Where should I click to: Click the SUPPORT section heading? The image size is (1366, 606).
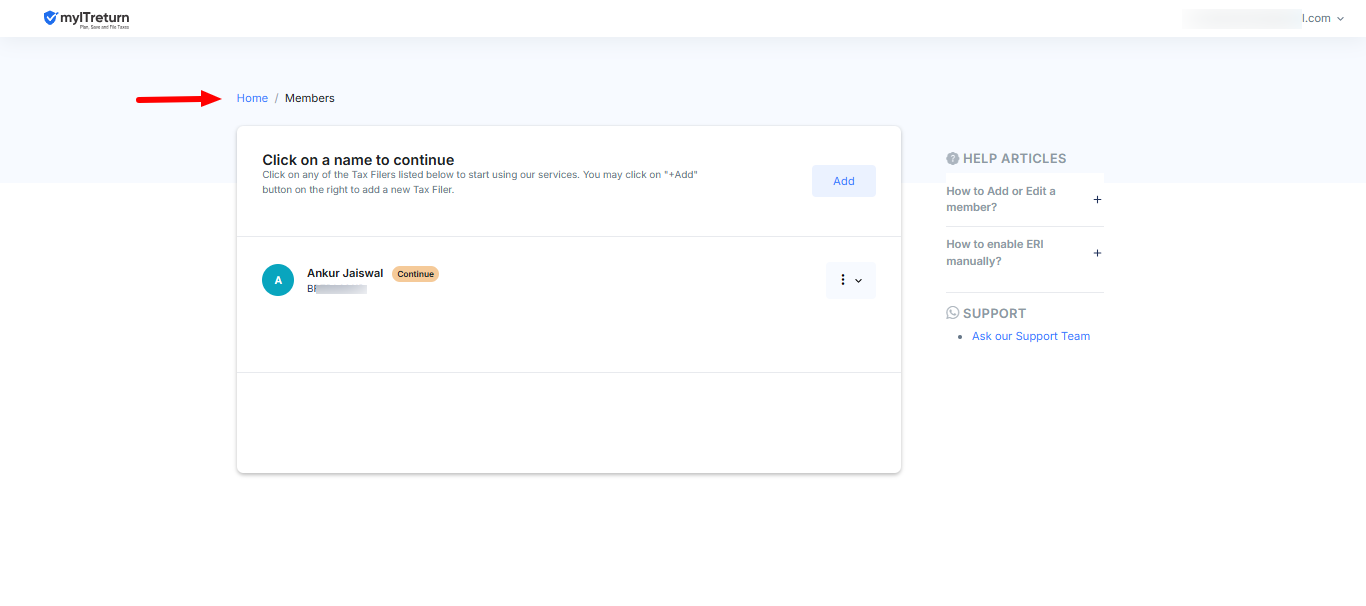994,313
